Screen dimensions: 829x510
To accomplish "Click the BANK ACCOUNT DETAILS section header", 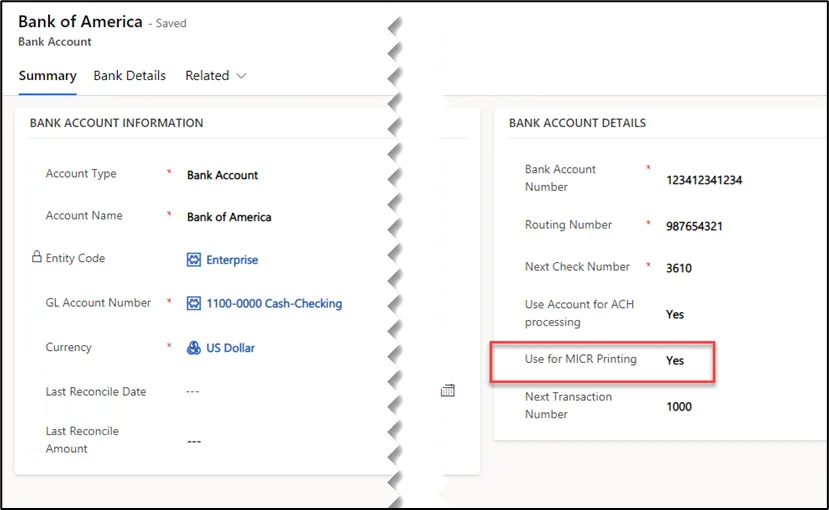I will [x=577, y=123].
